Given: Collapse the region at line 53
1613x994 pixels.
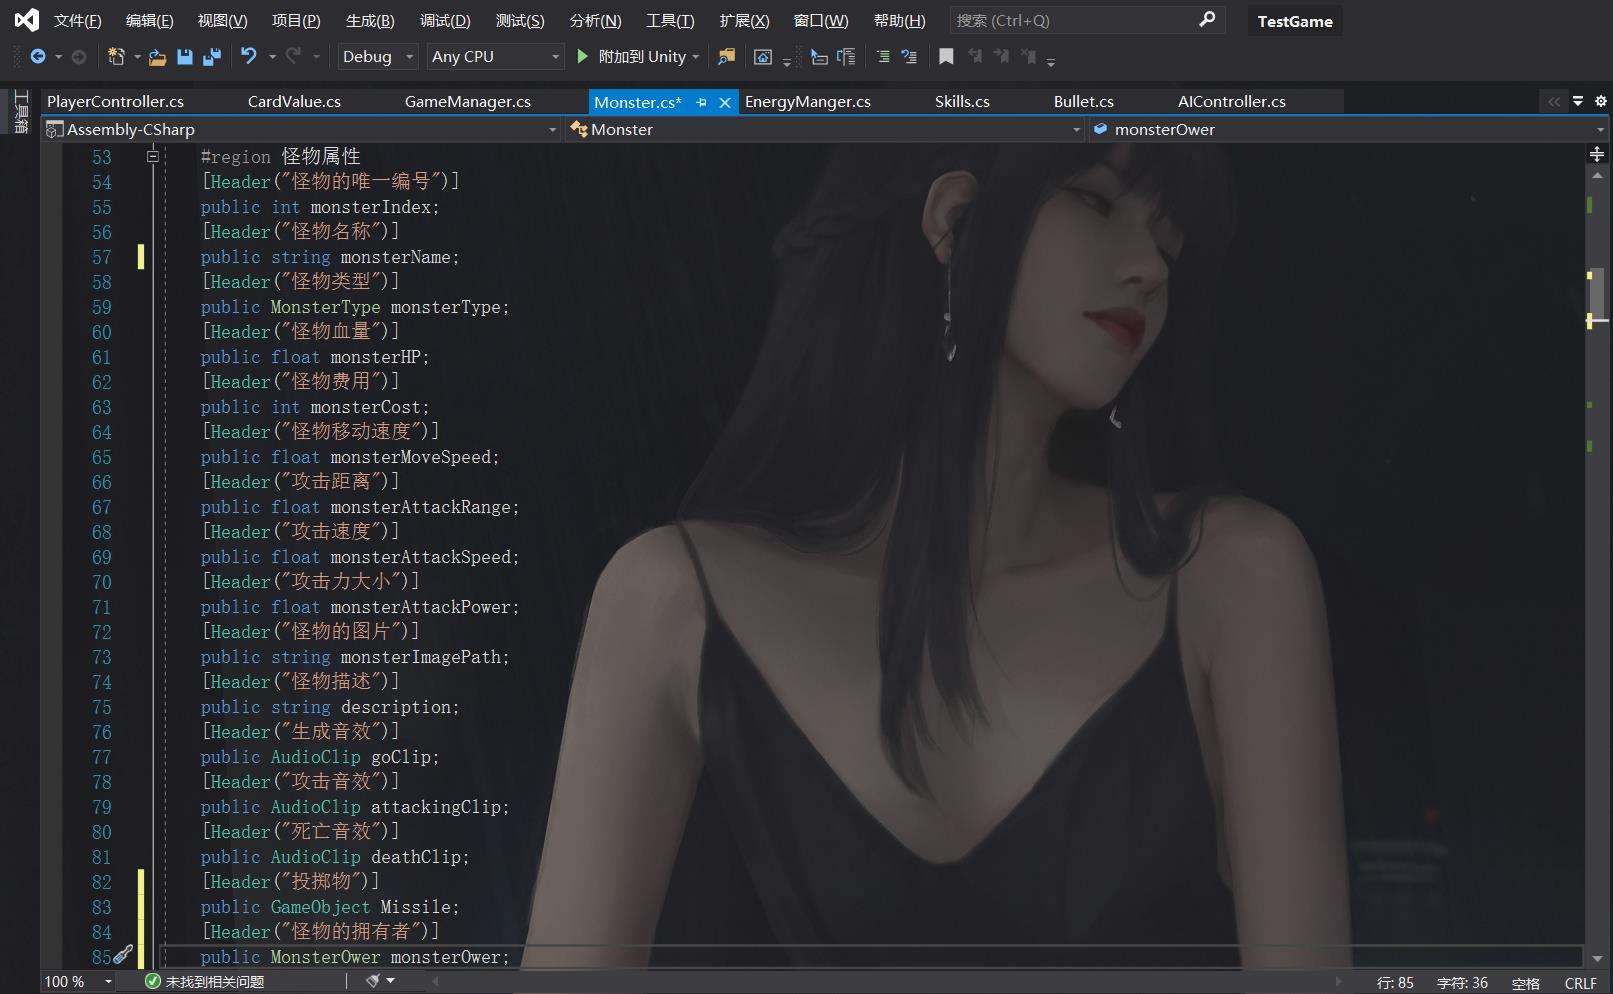Looking at the screenshot, I should pyautogui.click(x=153, y=156).
